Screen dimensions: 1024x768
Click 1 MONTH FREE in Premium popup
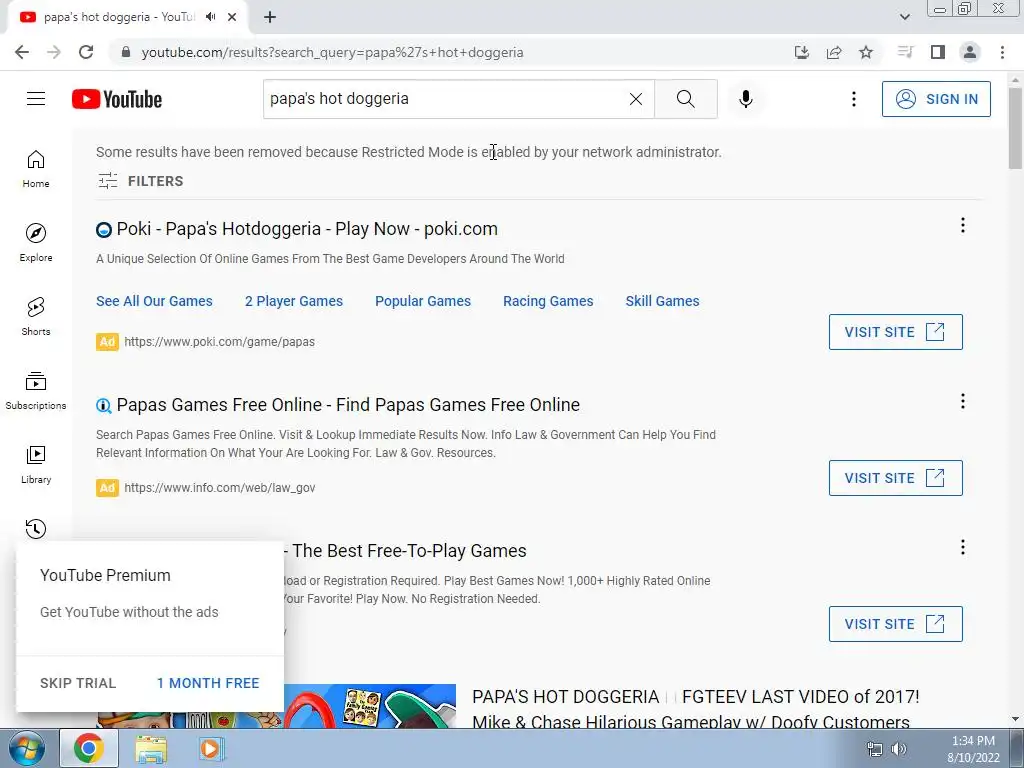(208, 683)
